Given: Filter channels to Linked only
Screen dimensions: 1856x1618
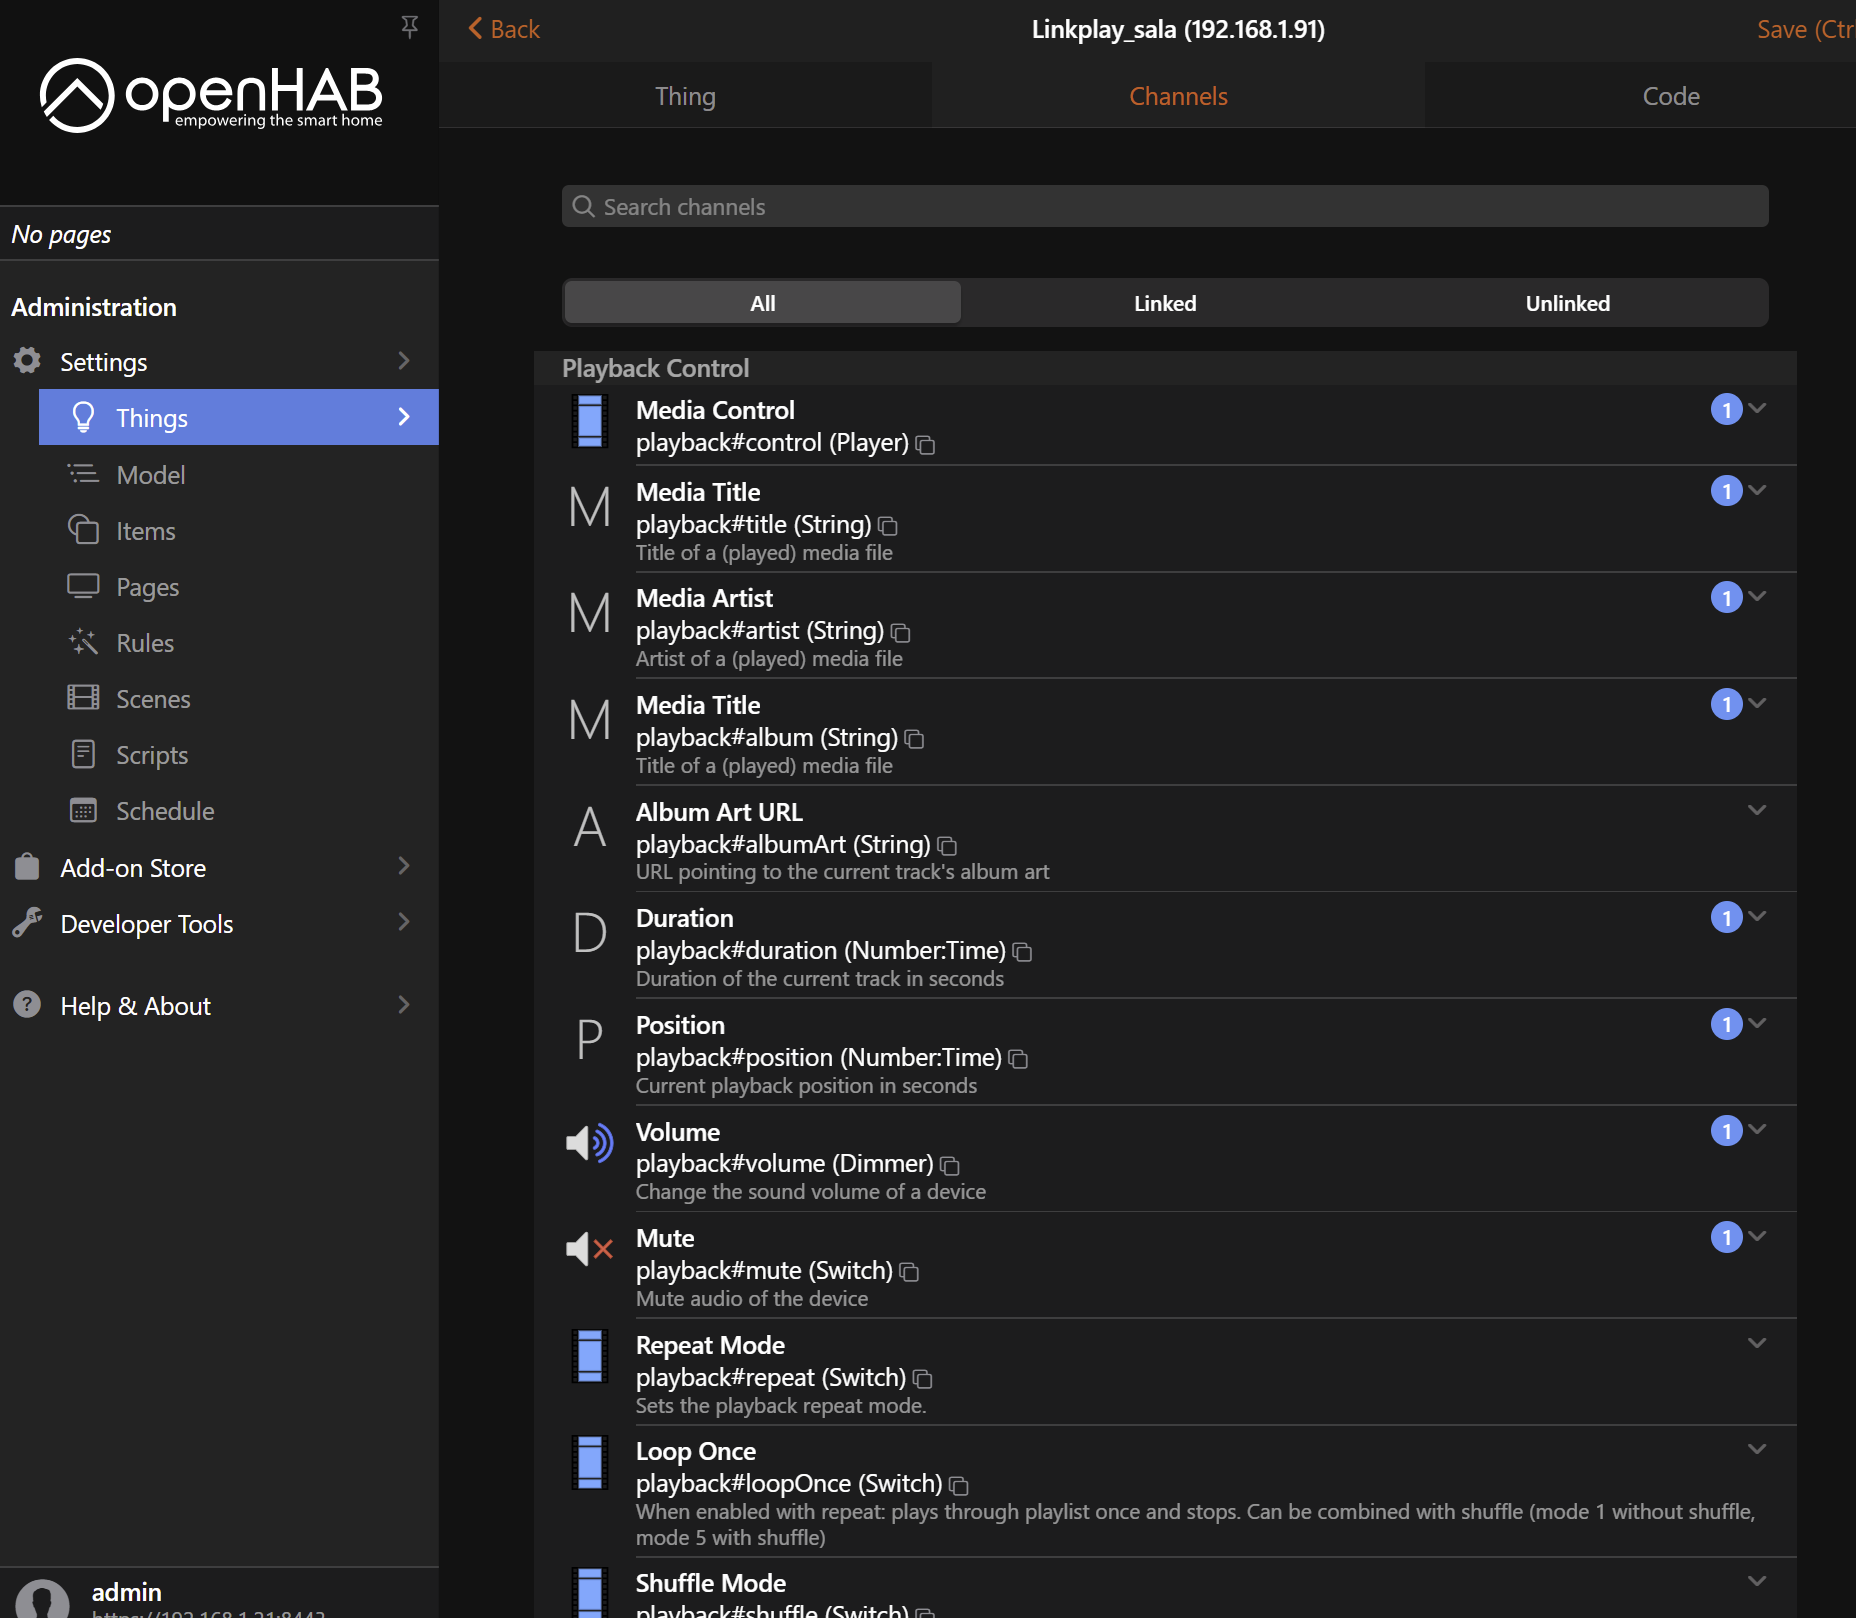Looking at the screenshot, I should click(1164, 303).
